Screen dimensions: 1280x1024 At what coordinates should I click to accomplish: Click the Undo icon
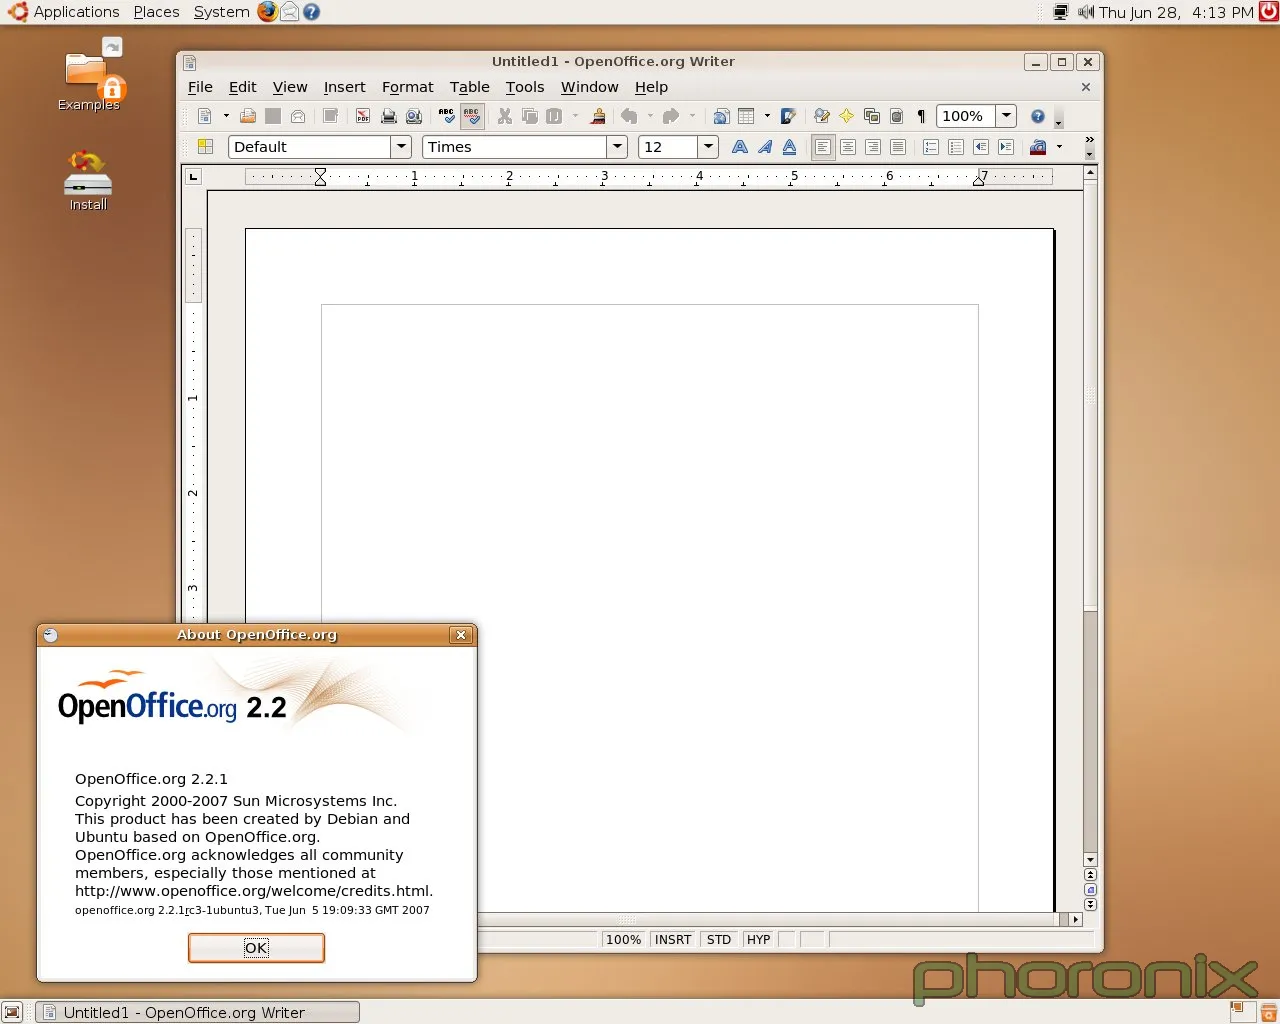[x=629, y=116]
